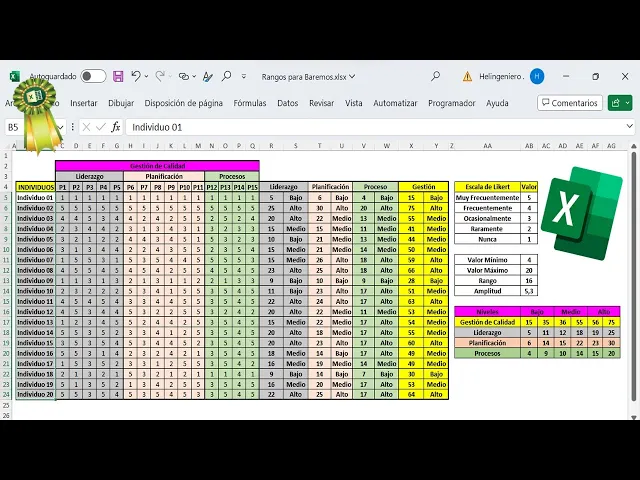Viewport: 640px width, 480px height.
Task: Open the Fórmulas ribbon tab
Action: (250, 103)
